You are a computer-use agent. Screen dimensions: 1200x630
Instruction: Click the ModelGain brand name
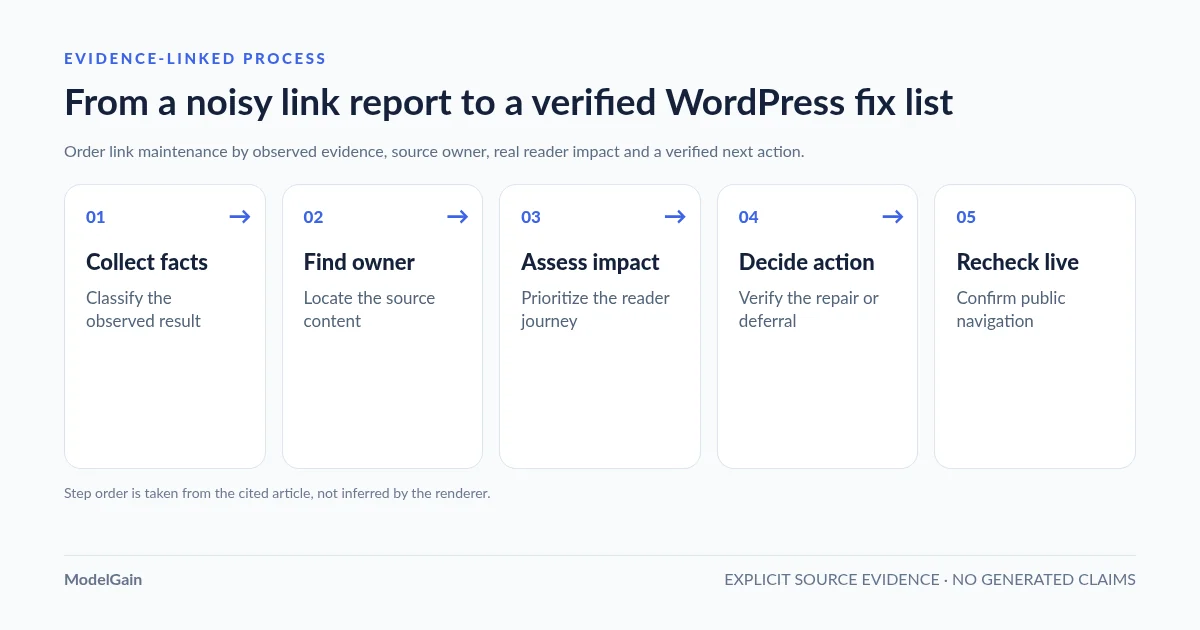[x=103, y=579]
